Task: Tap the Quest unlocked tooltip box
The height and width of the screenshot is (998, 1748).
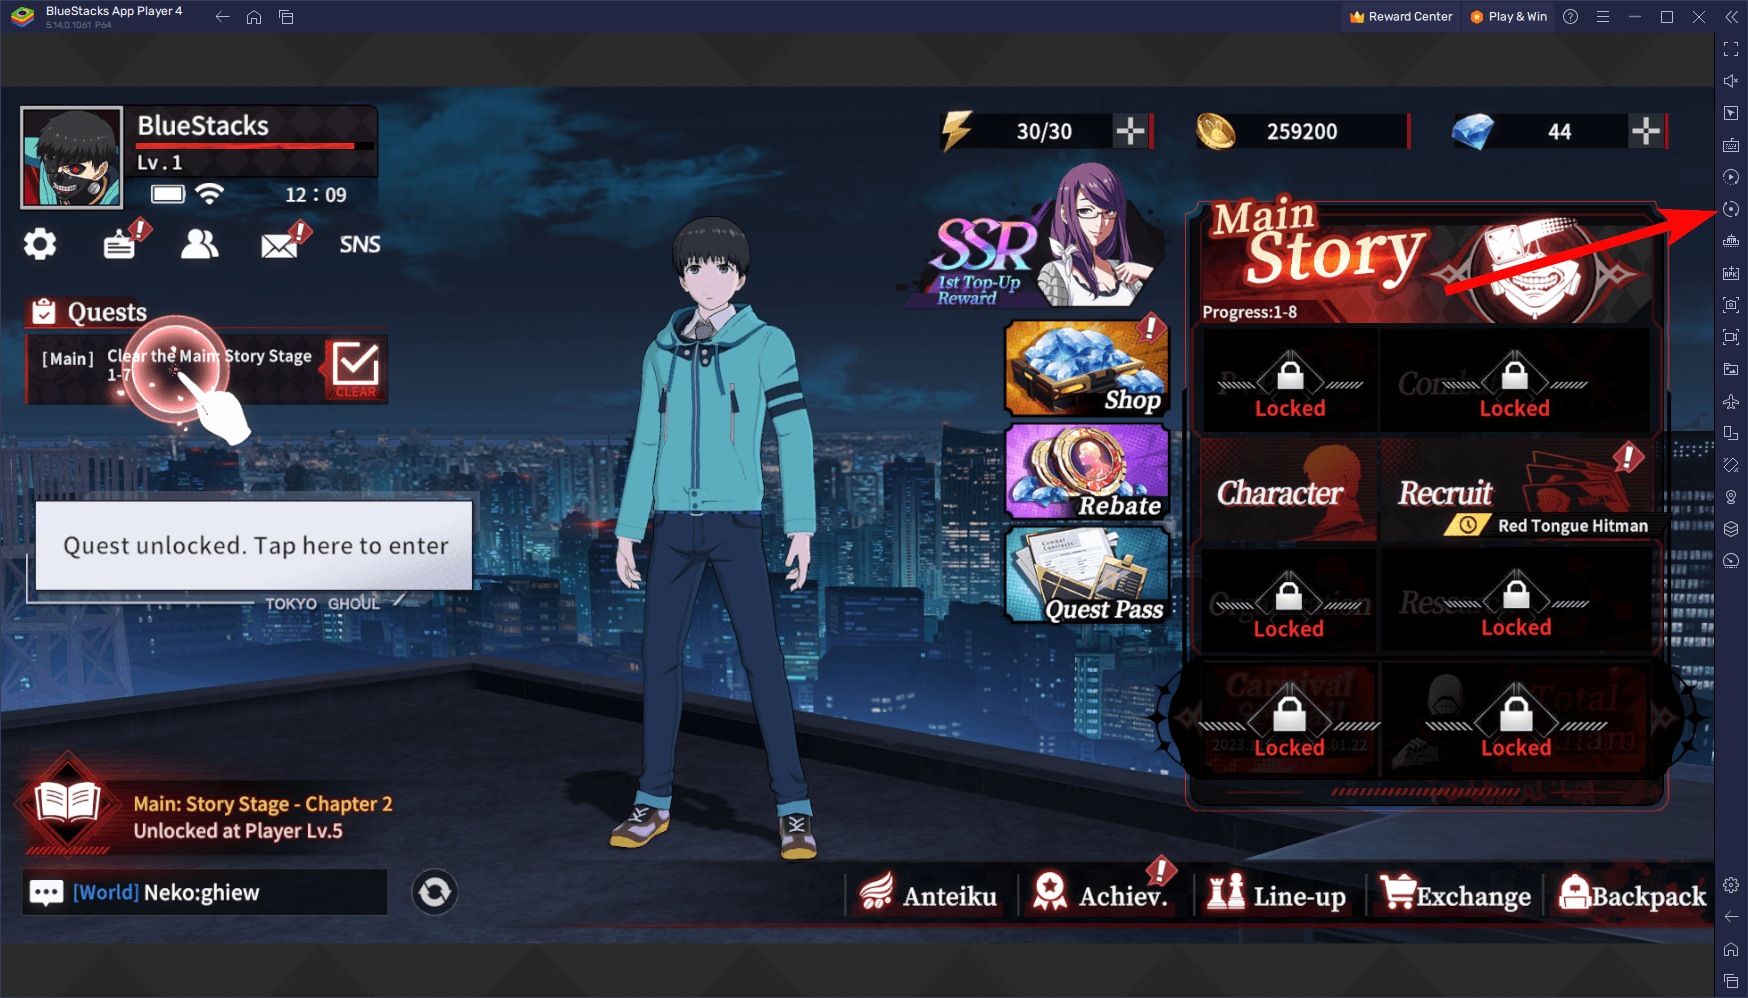Action: (254, 545)
